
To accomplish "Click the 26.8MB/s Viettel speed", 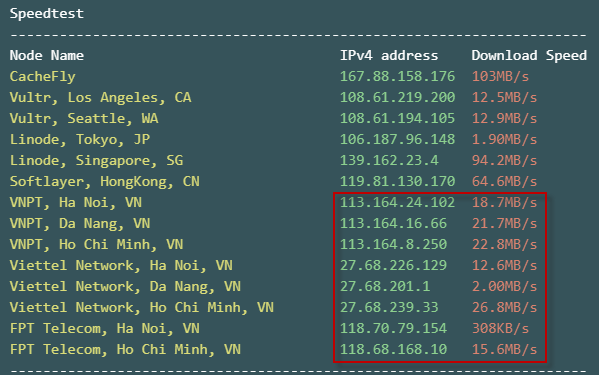I will (504, 307).
